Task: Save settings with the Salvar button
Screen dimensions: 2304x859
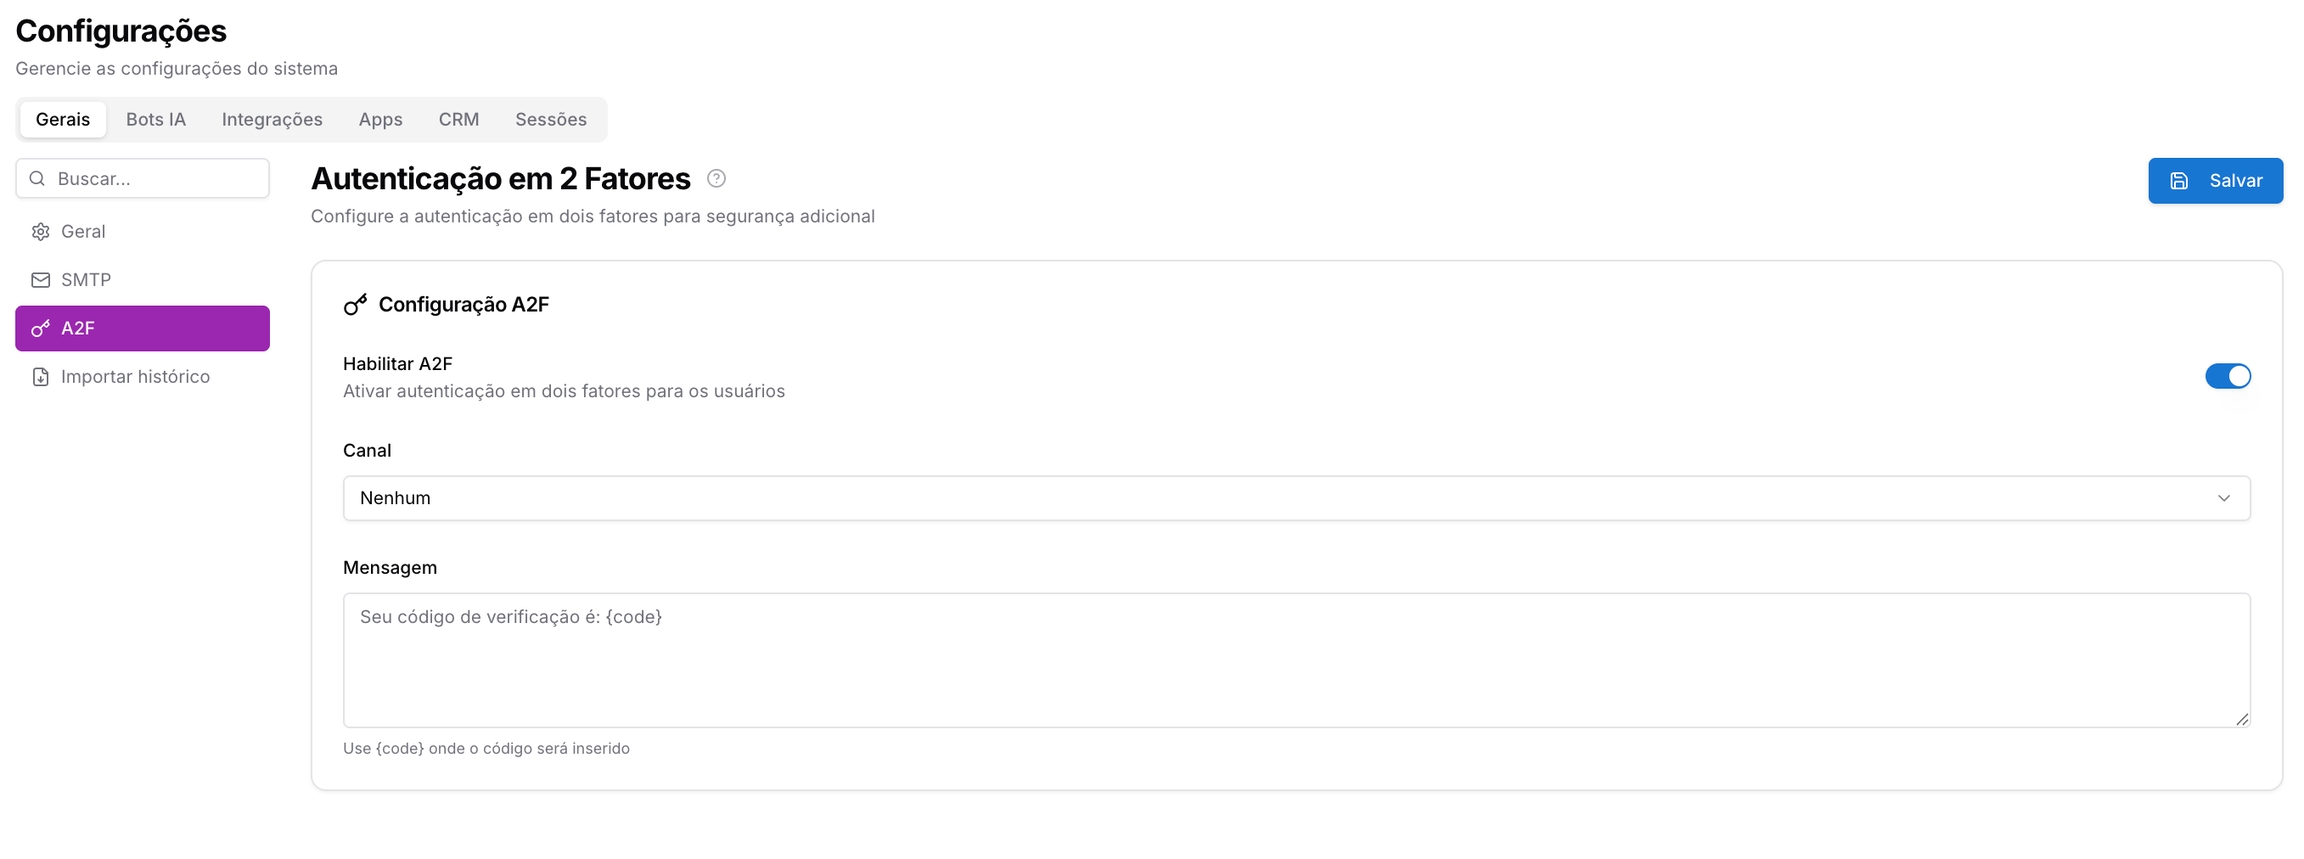Action: (2215, 181)
